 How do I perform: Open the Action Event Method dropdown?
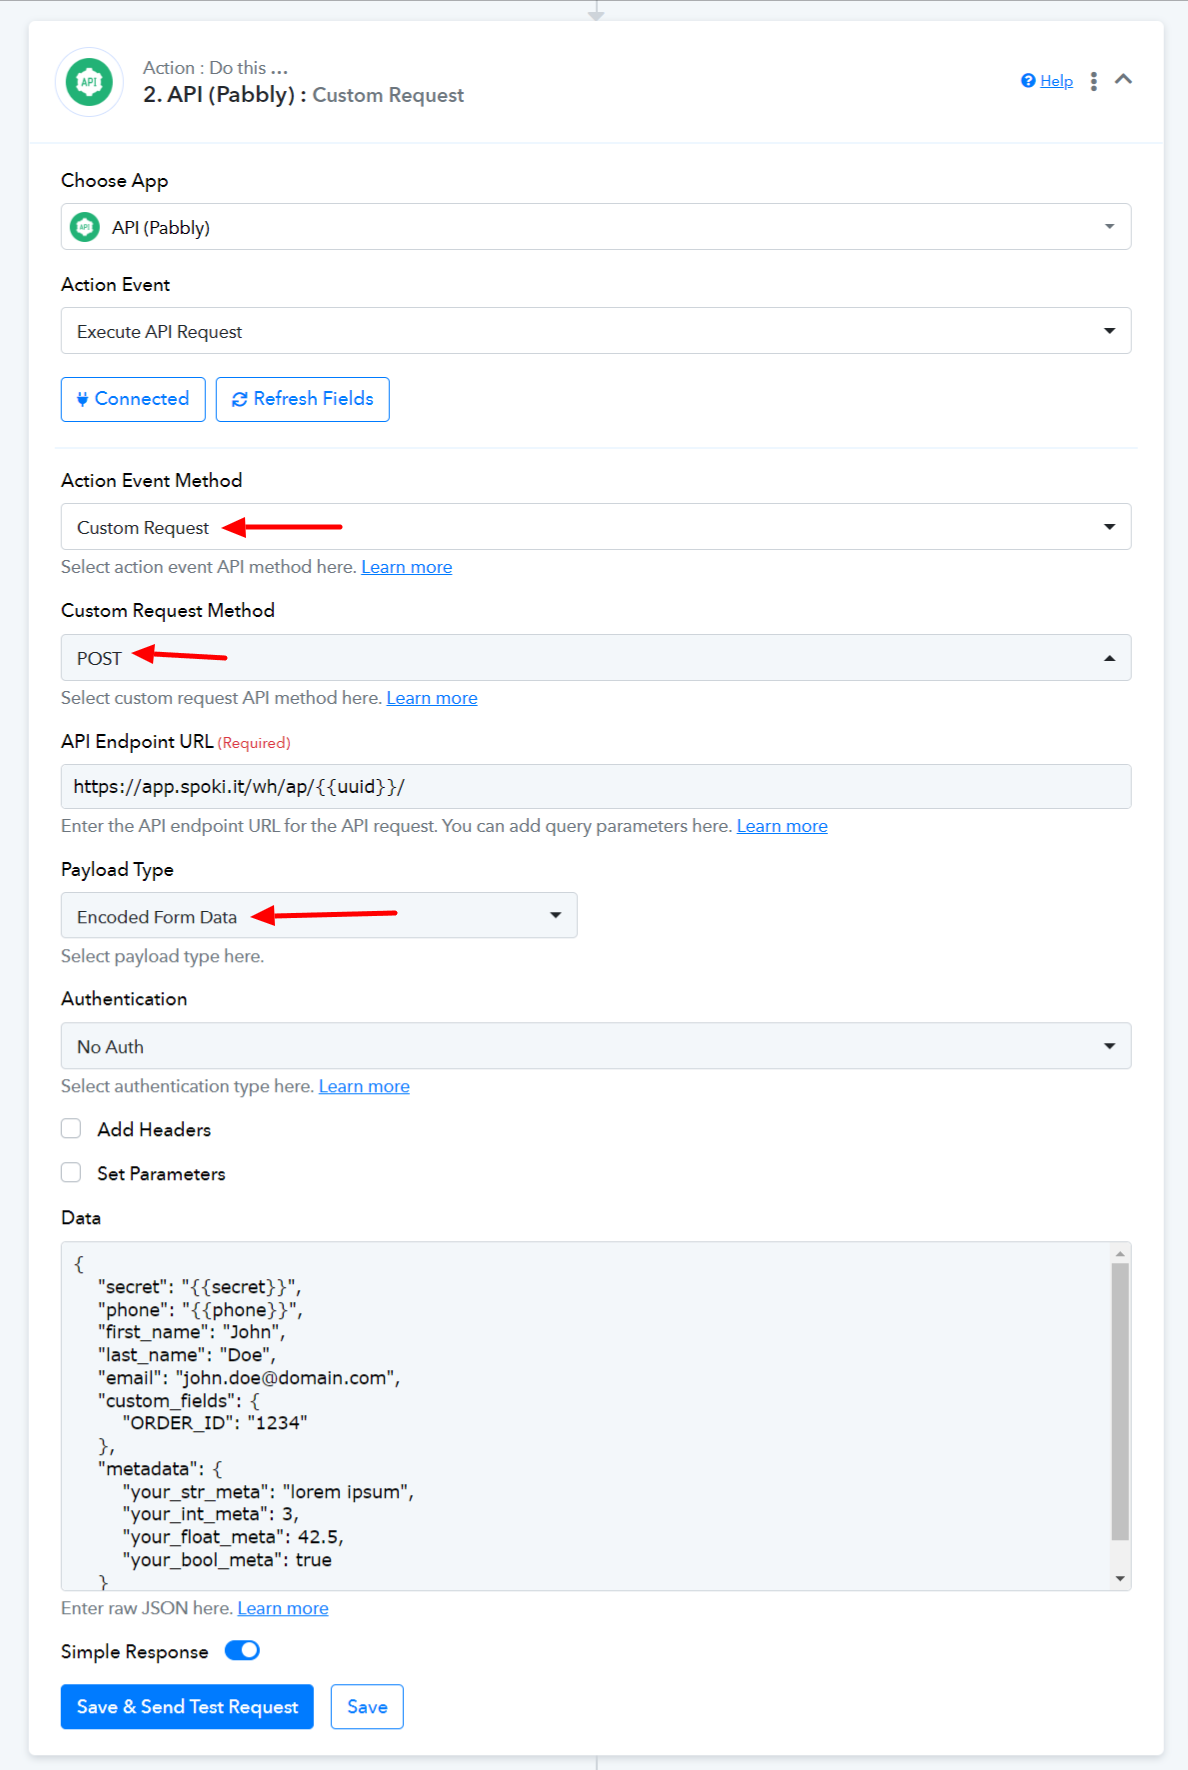coord(596,527)
